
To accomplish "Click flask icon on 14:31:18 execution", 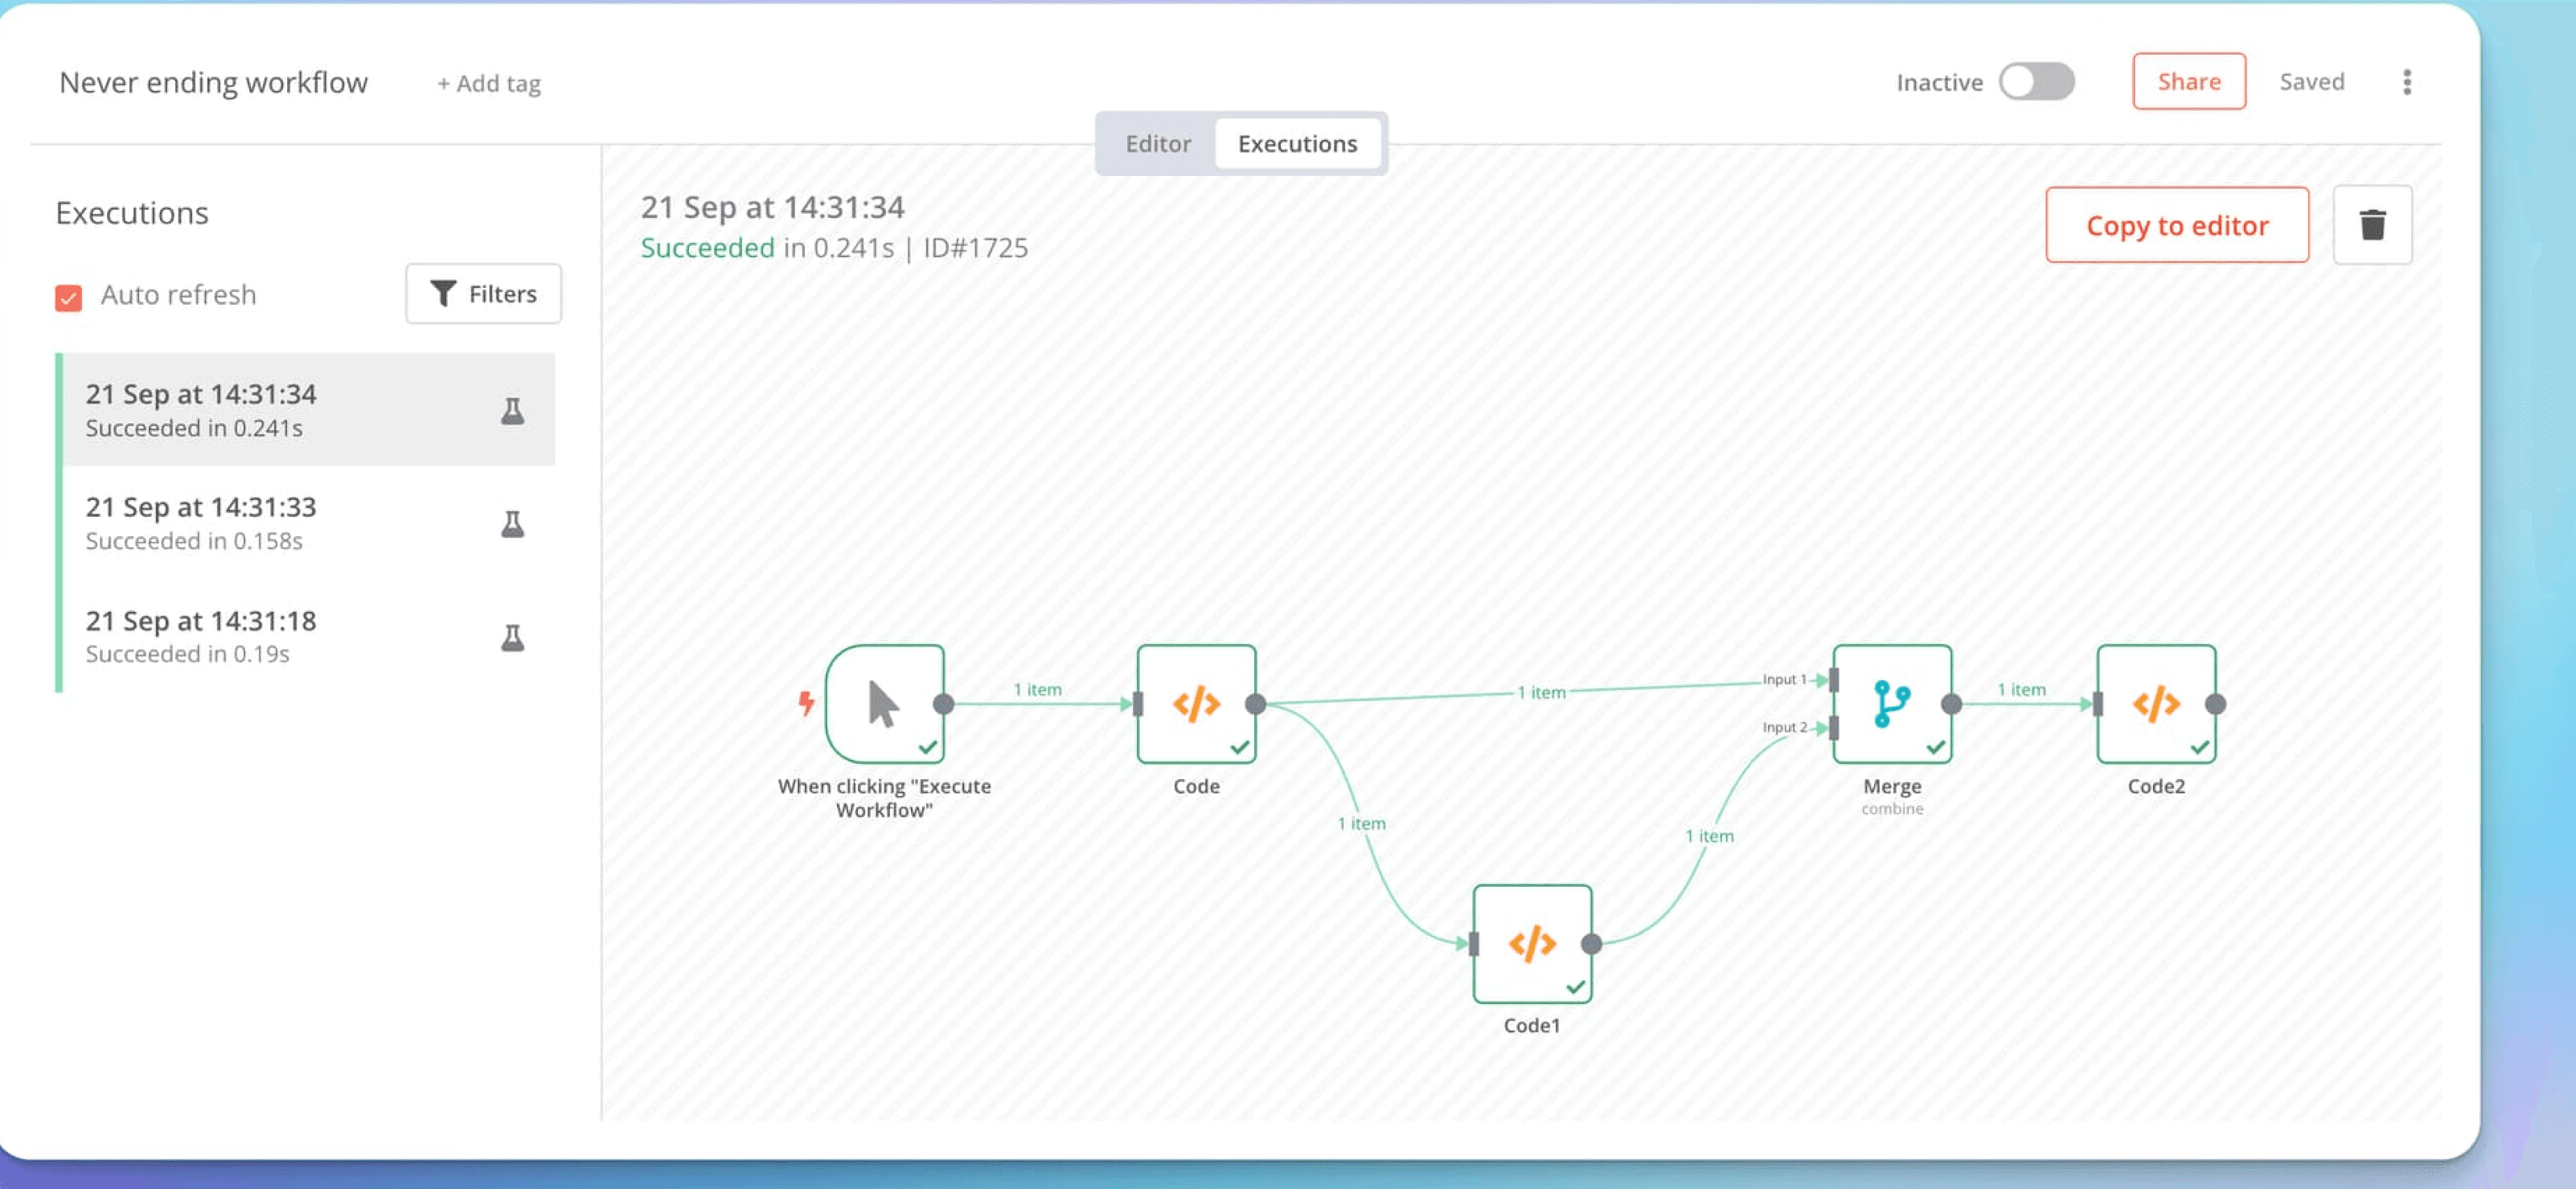I will pyautogui.click(x=512, y=637).
